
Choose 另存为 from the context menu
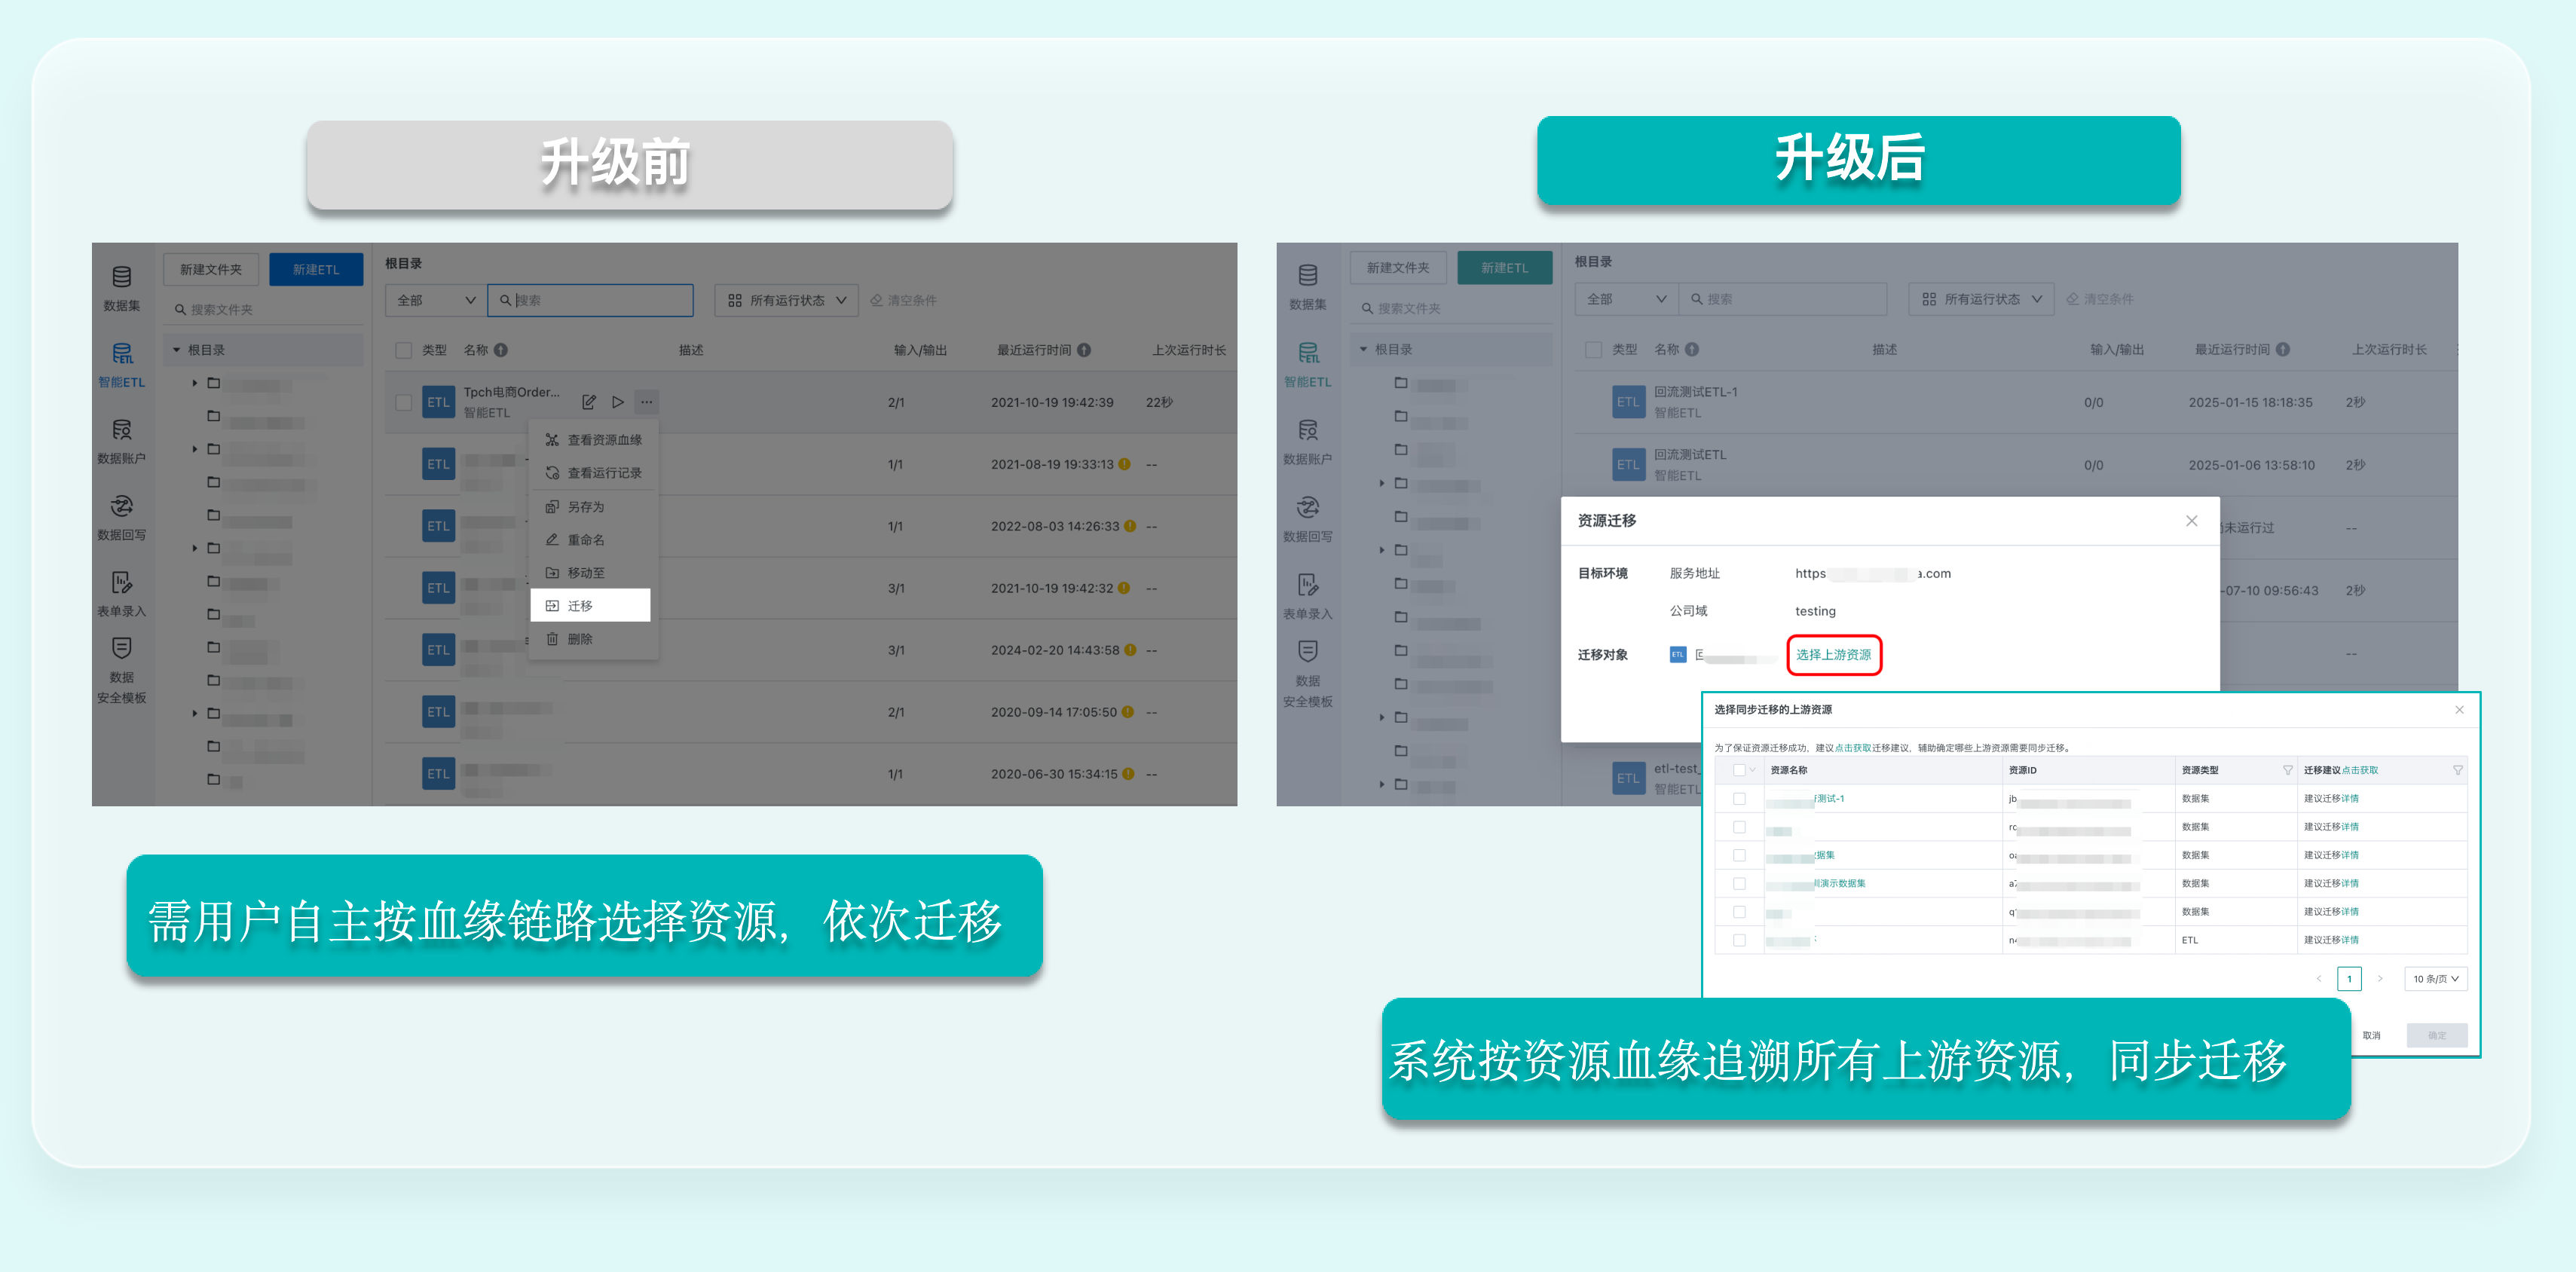coord(594,507)
